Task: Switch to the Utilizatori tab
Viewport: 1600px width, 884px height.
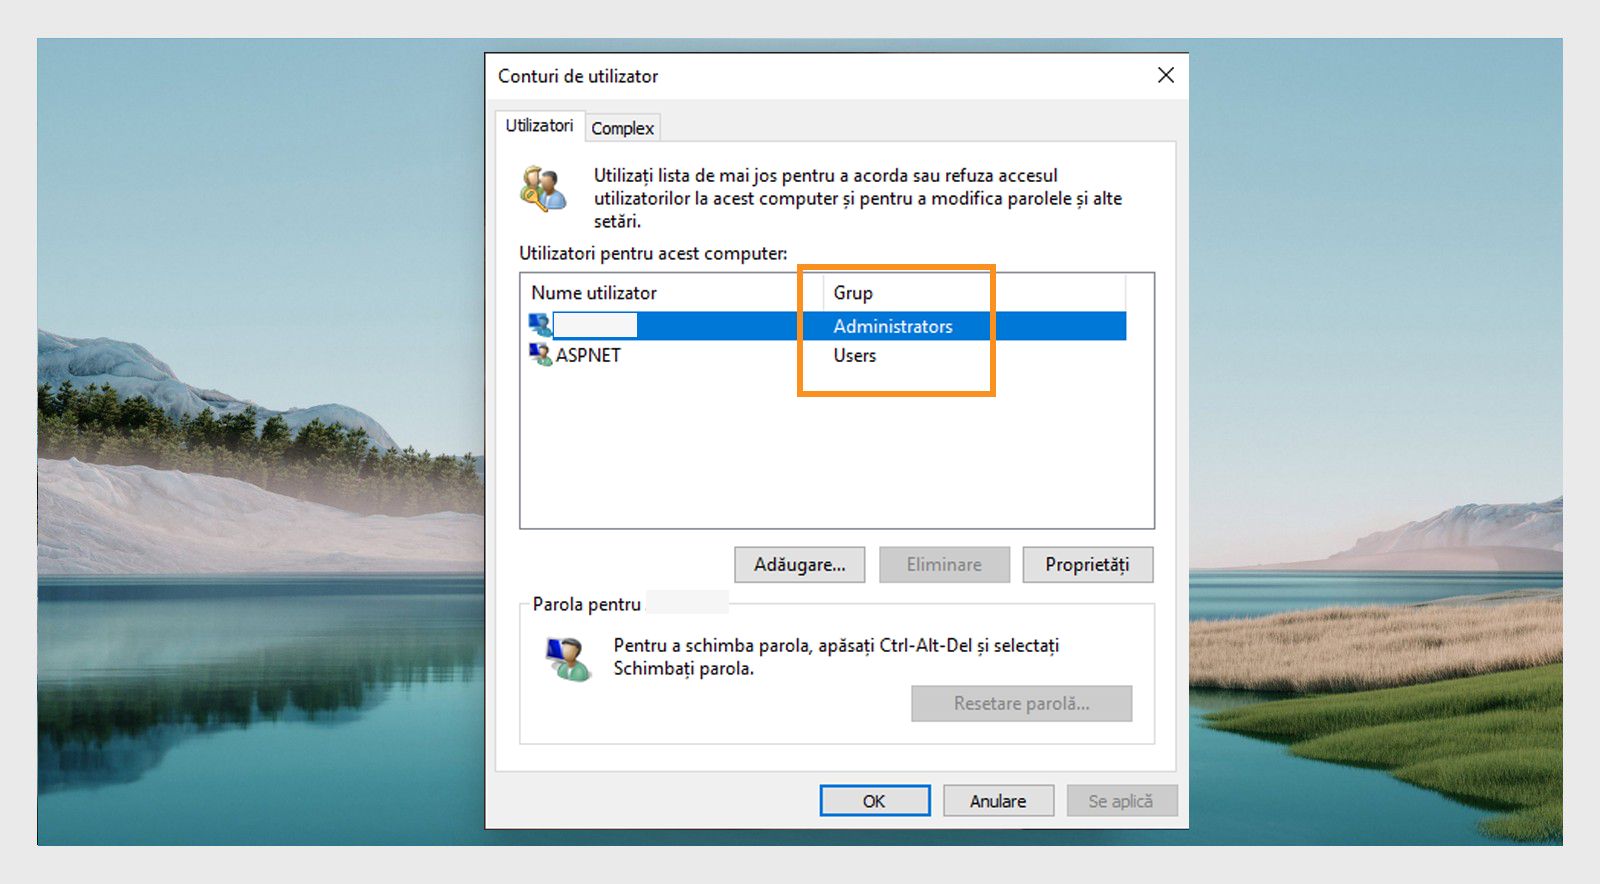Action: pyautogui.click(x=539, y=125)
